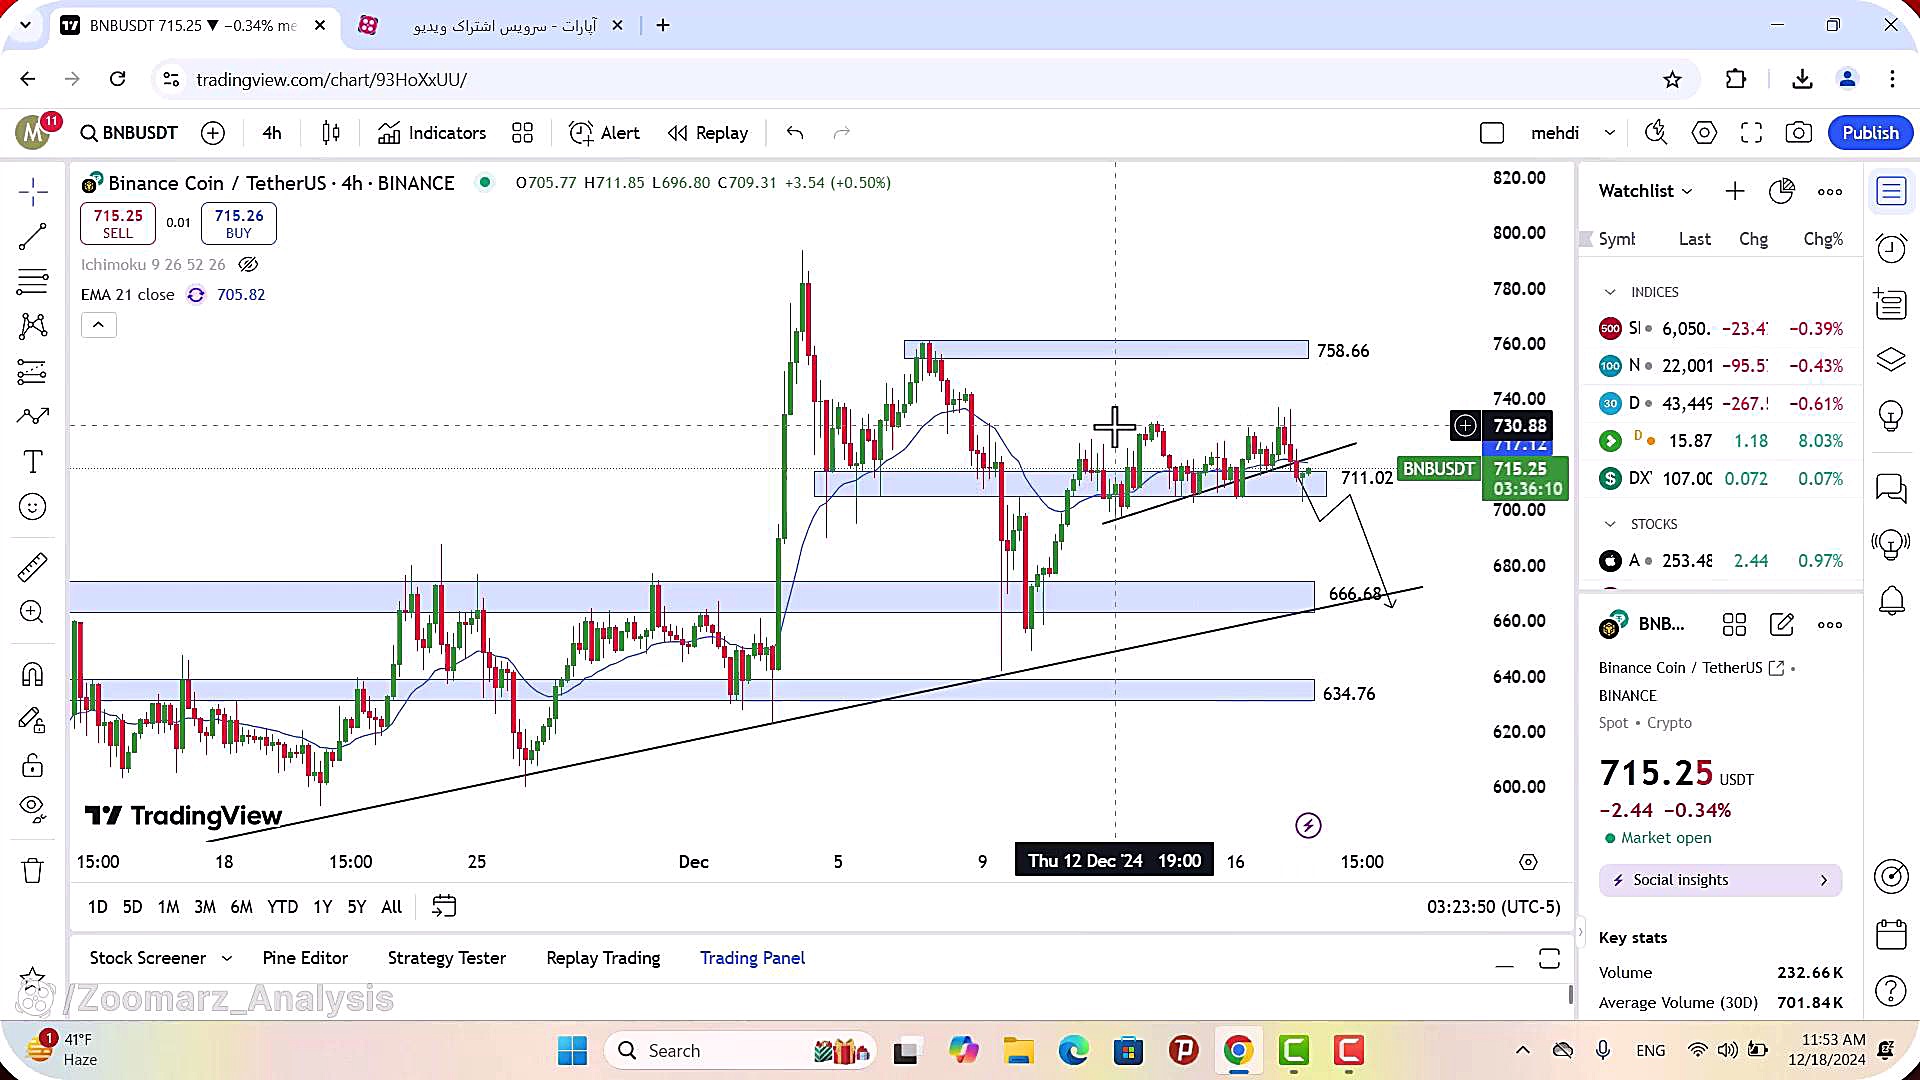Open chart settings hexagon icon
This screenshot has height=1080, width=1920.
1704,133
